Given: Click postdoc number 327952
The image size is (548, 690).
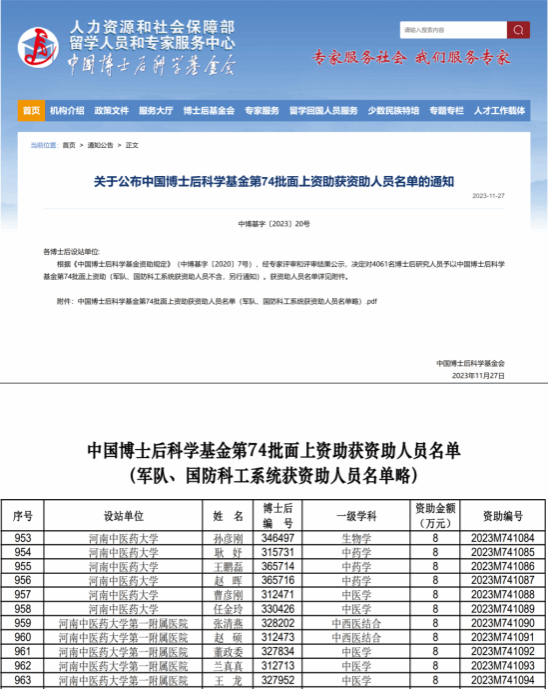Looking at the screenshot, I should click(278, 680).
